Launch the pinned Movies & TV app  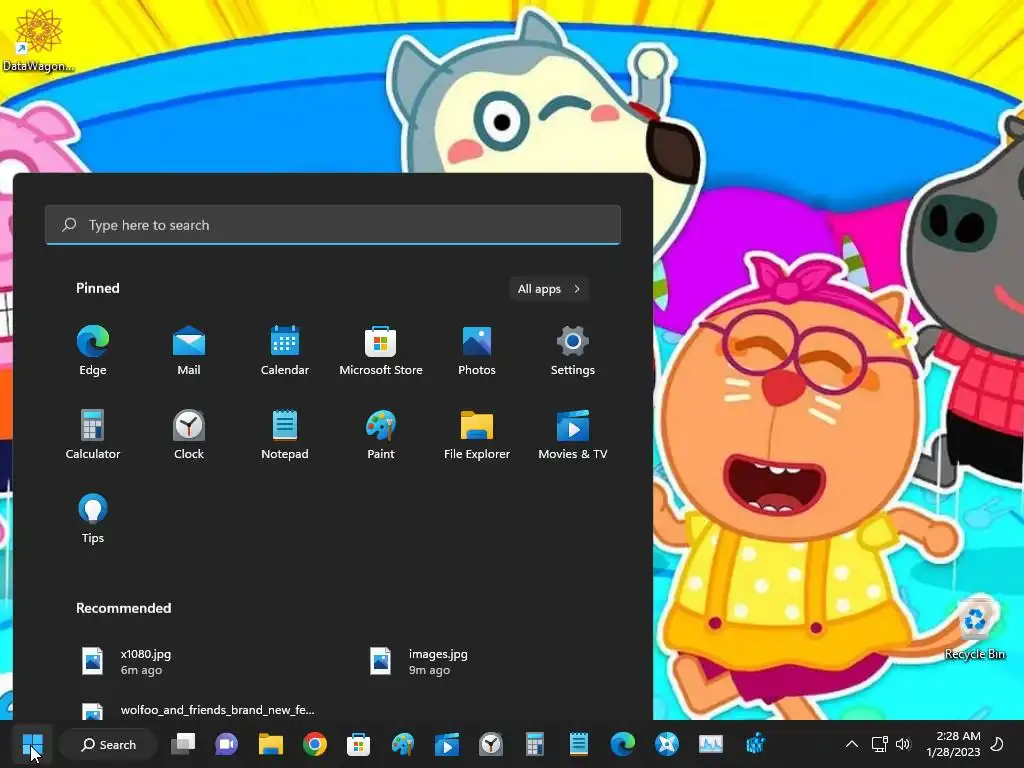coord(573,435)
